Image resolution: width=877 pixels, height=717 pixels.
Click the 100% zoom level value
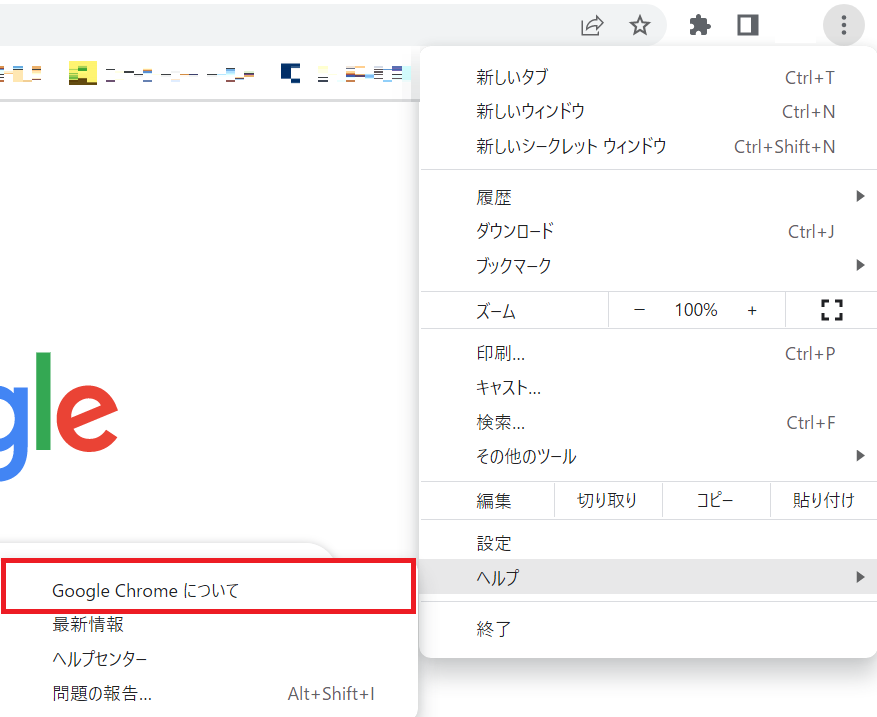click(x=695, y=310)
